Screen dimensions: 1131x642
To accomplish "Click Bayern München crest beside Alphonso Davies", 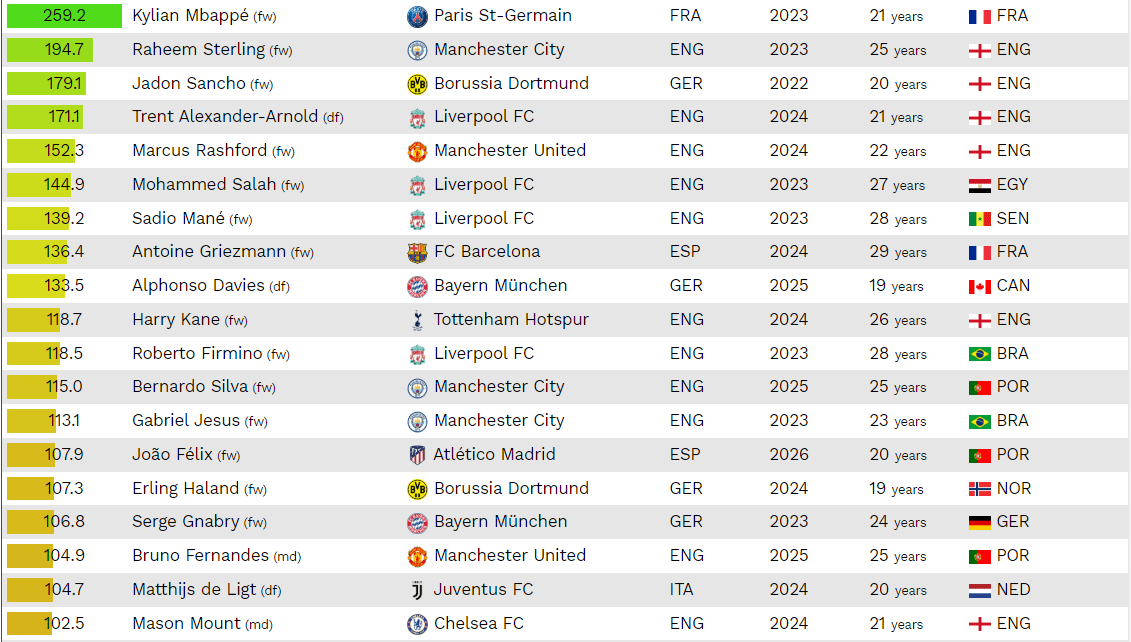I will 417,286.
